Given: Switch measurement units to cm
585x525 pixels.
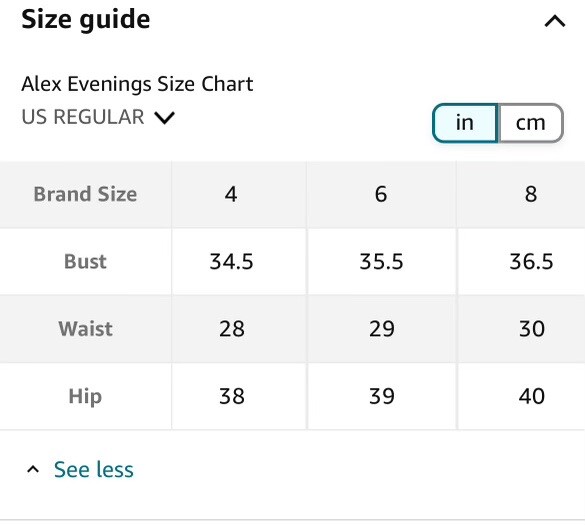Looking at the screenshot, I should pos(530,123).
